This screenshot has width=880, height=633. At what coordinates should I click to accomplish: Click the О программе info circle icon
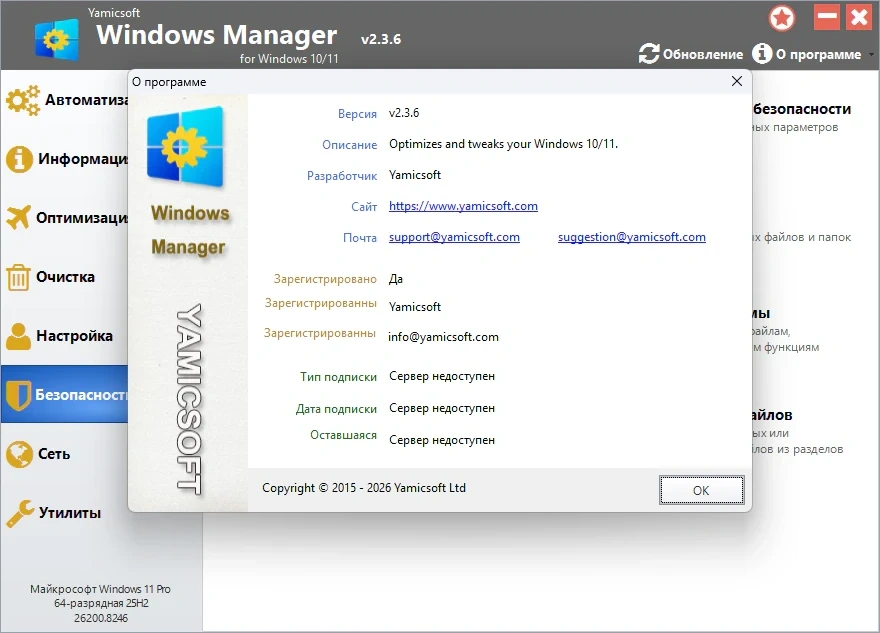point(762,54)
